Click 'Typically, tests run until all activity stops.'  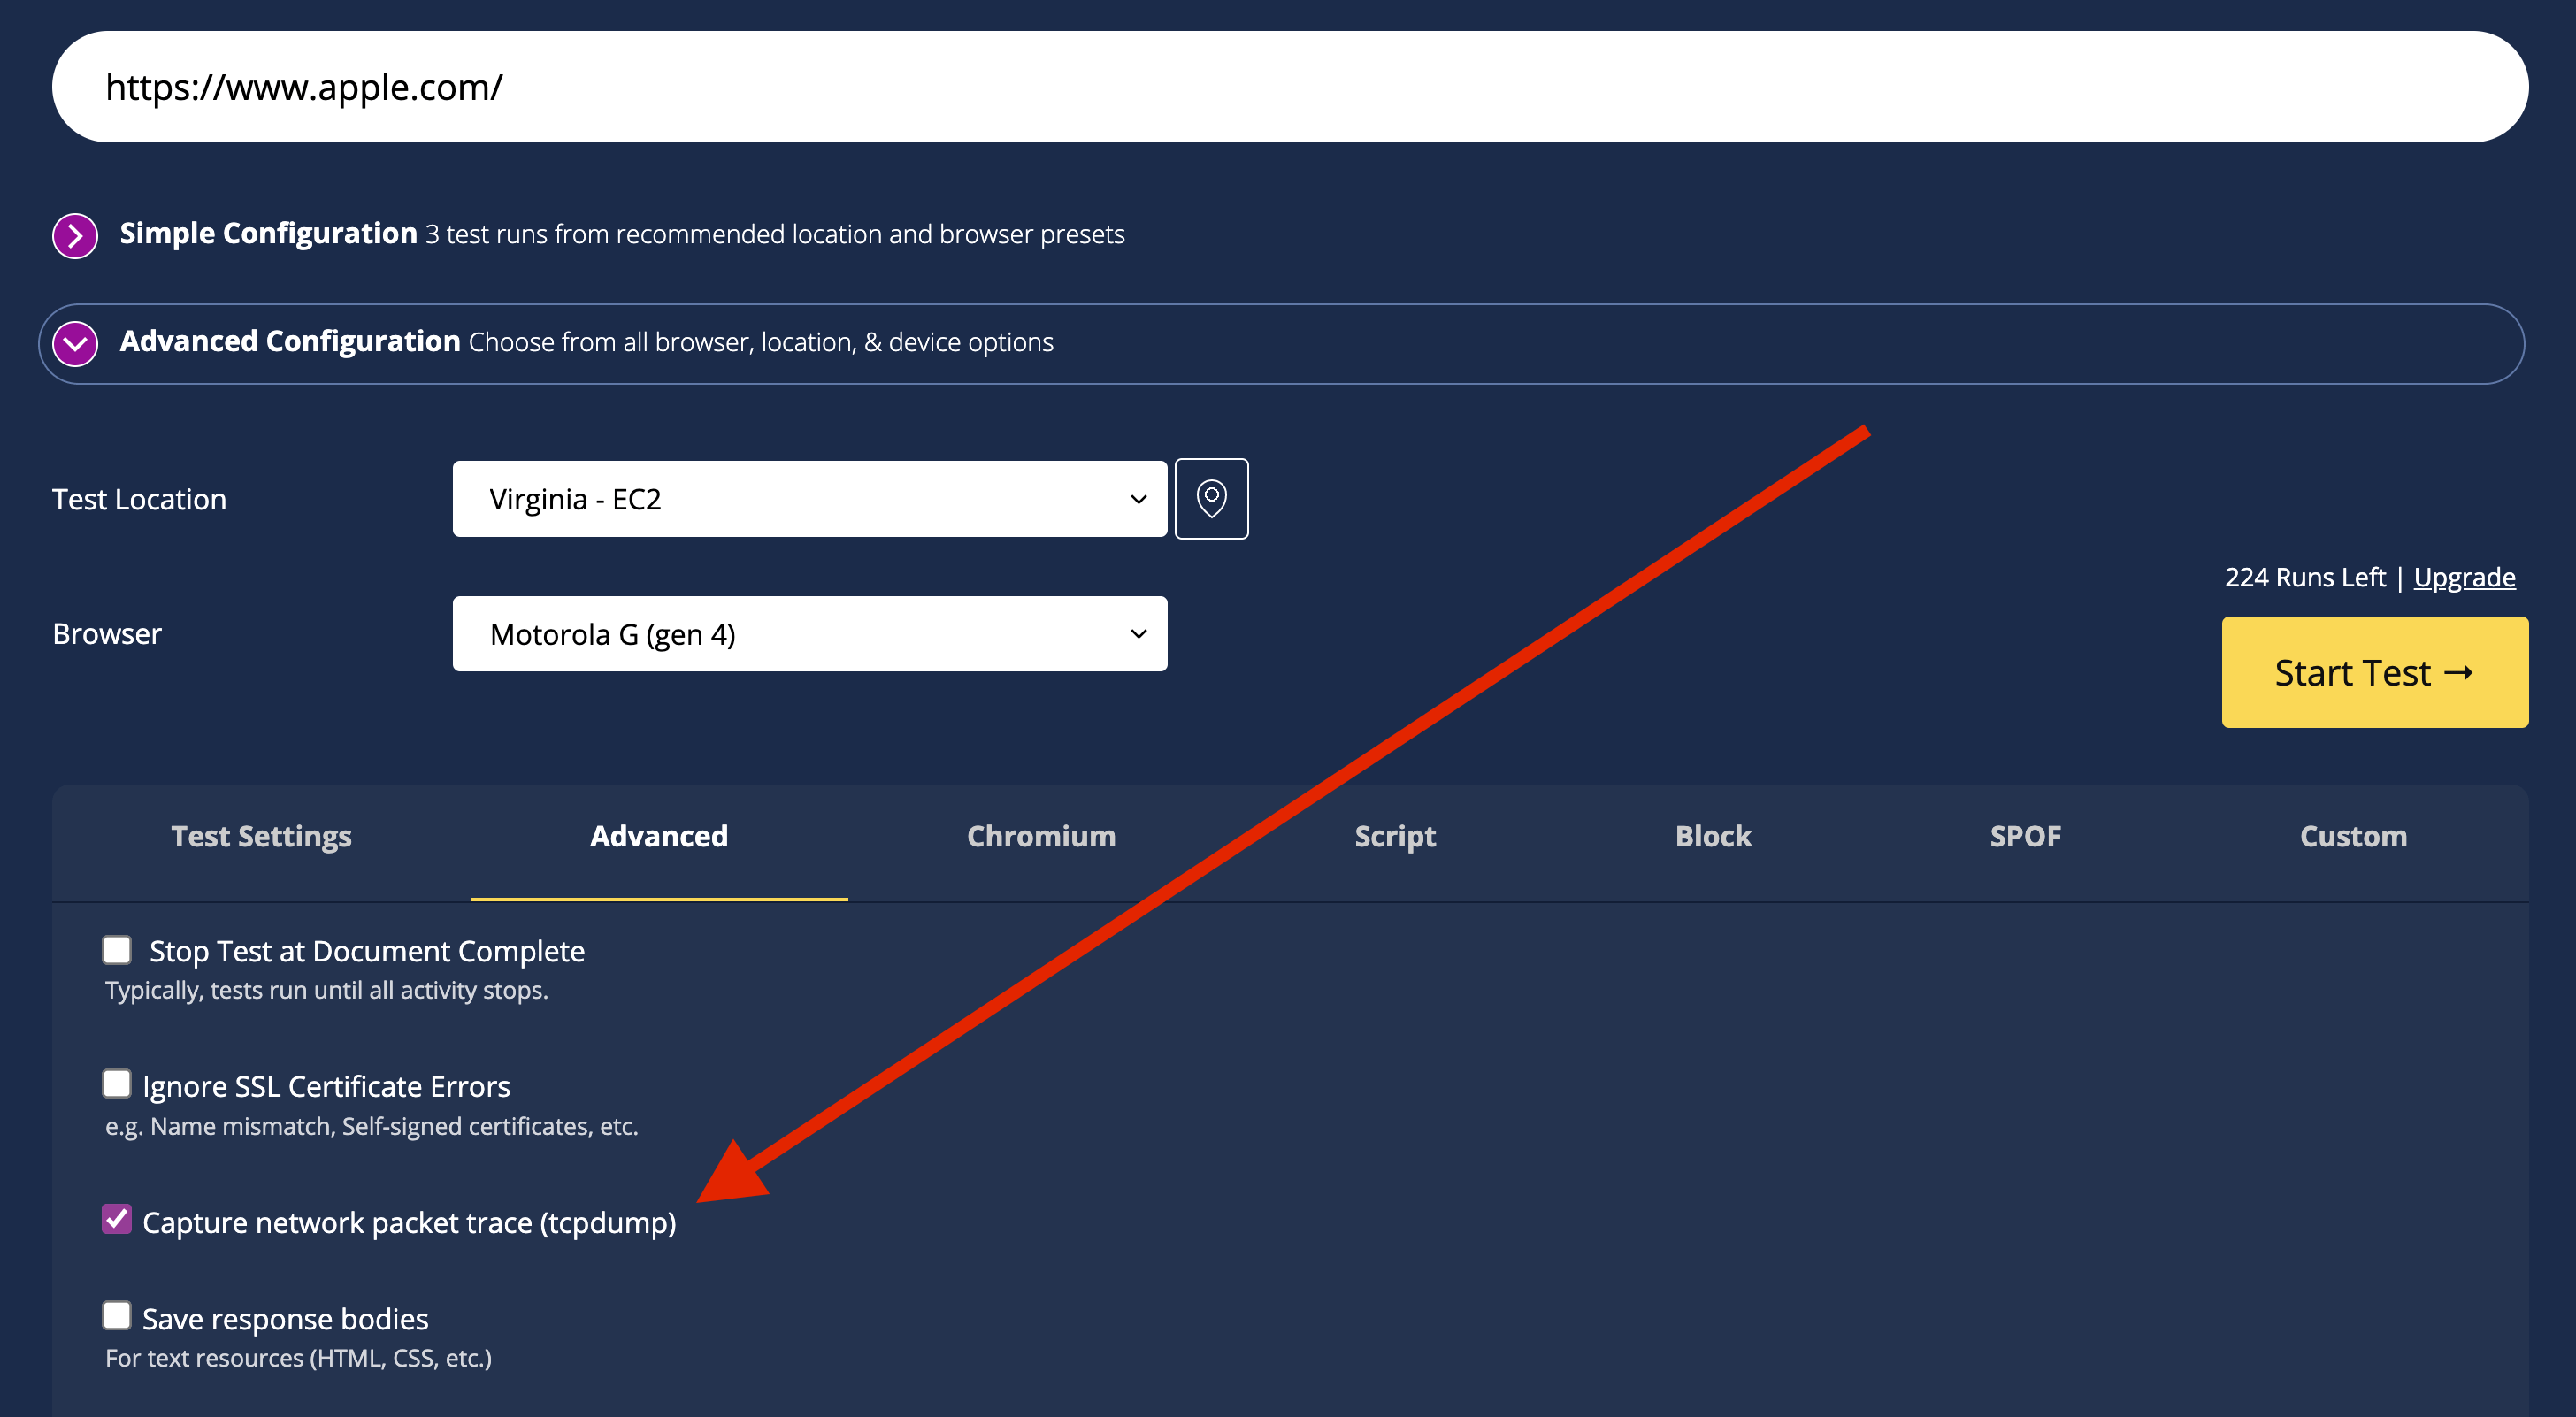[x=327, y=990]
